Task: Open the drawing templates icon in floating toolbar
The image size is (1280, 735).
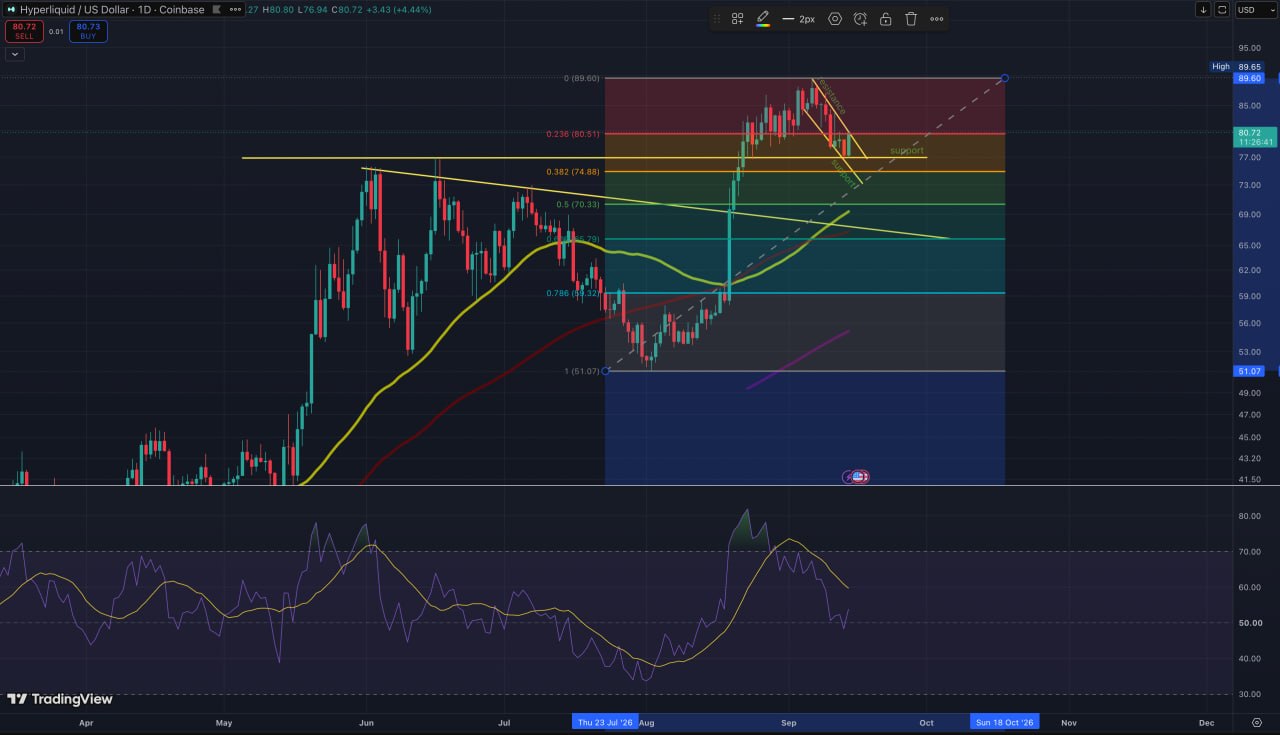Action: [x=737, y=19]
